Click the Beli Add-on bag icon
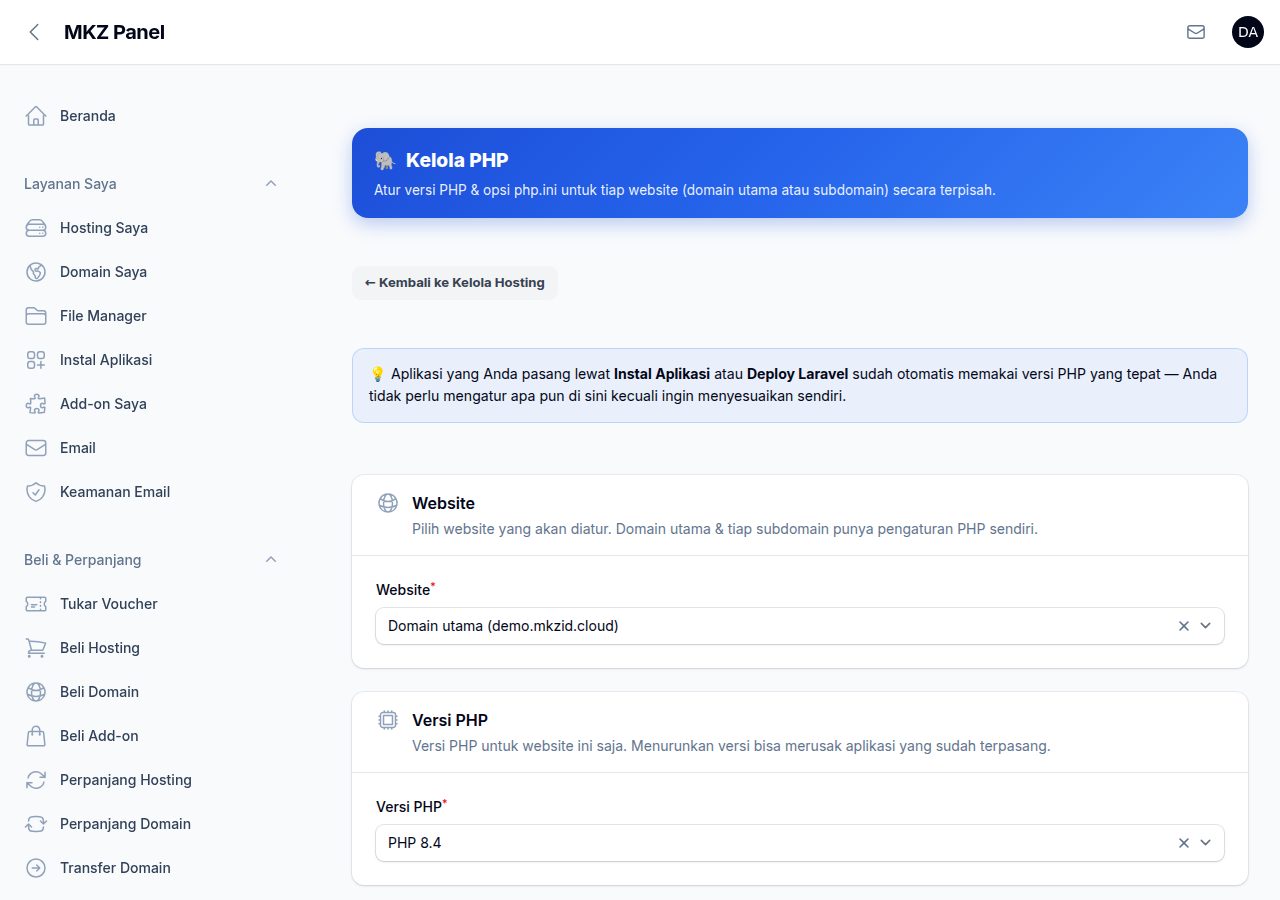The width and height of the screenshot is (1280, 900). click(36, 736)
